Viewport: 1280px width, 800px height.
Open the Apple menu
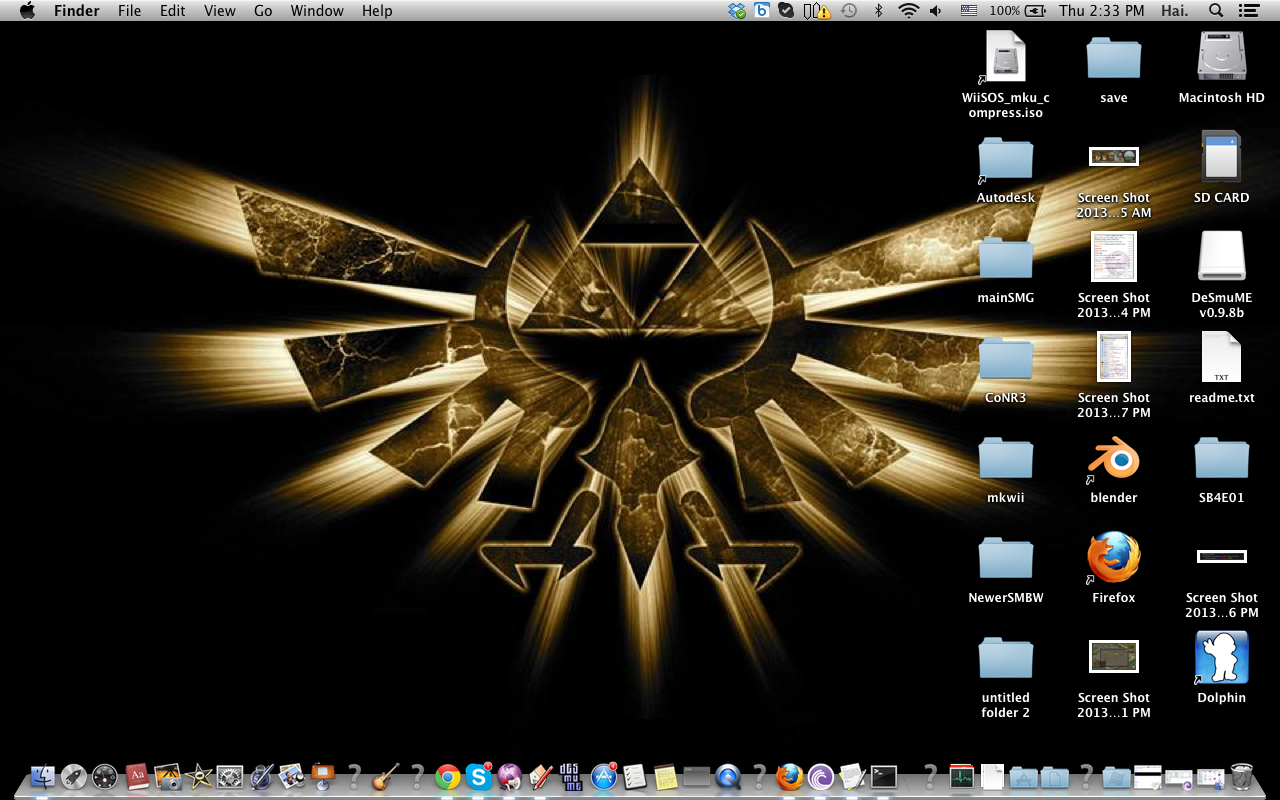click(27, 11)
